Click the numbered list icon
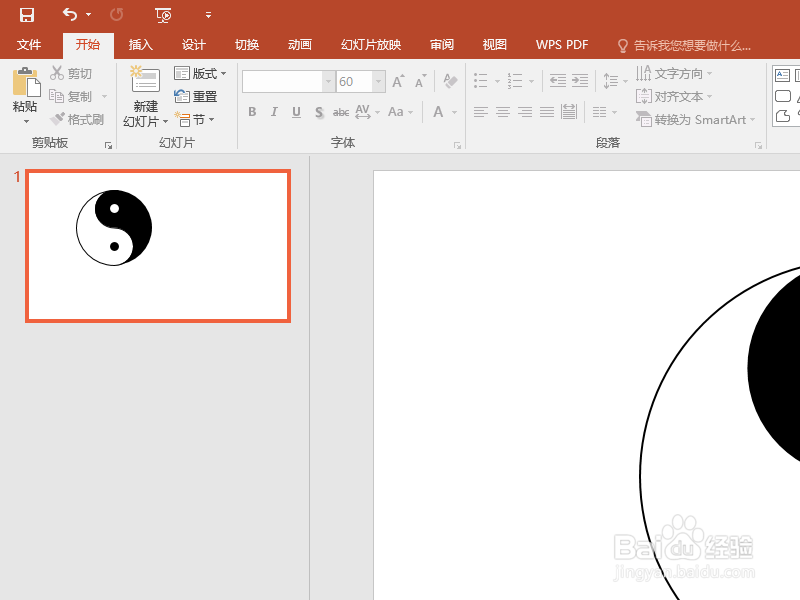Screen dimensions: 800x600 tap(515, 81)
